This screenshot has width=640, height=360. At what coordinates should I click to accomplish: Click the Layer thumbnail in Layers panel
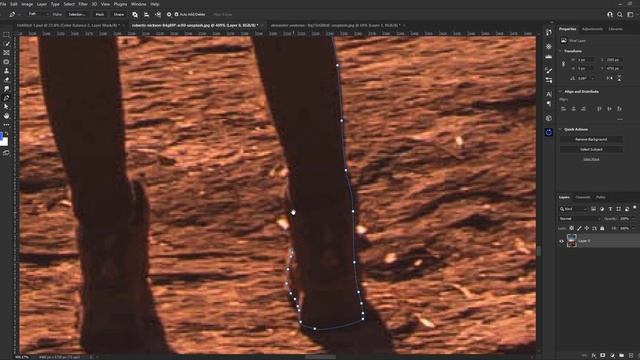tap(572, 241)
